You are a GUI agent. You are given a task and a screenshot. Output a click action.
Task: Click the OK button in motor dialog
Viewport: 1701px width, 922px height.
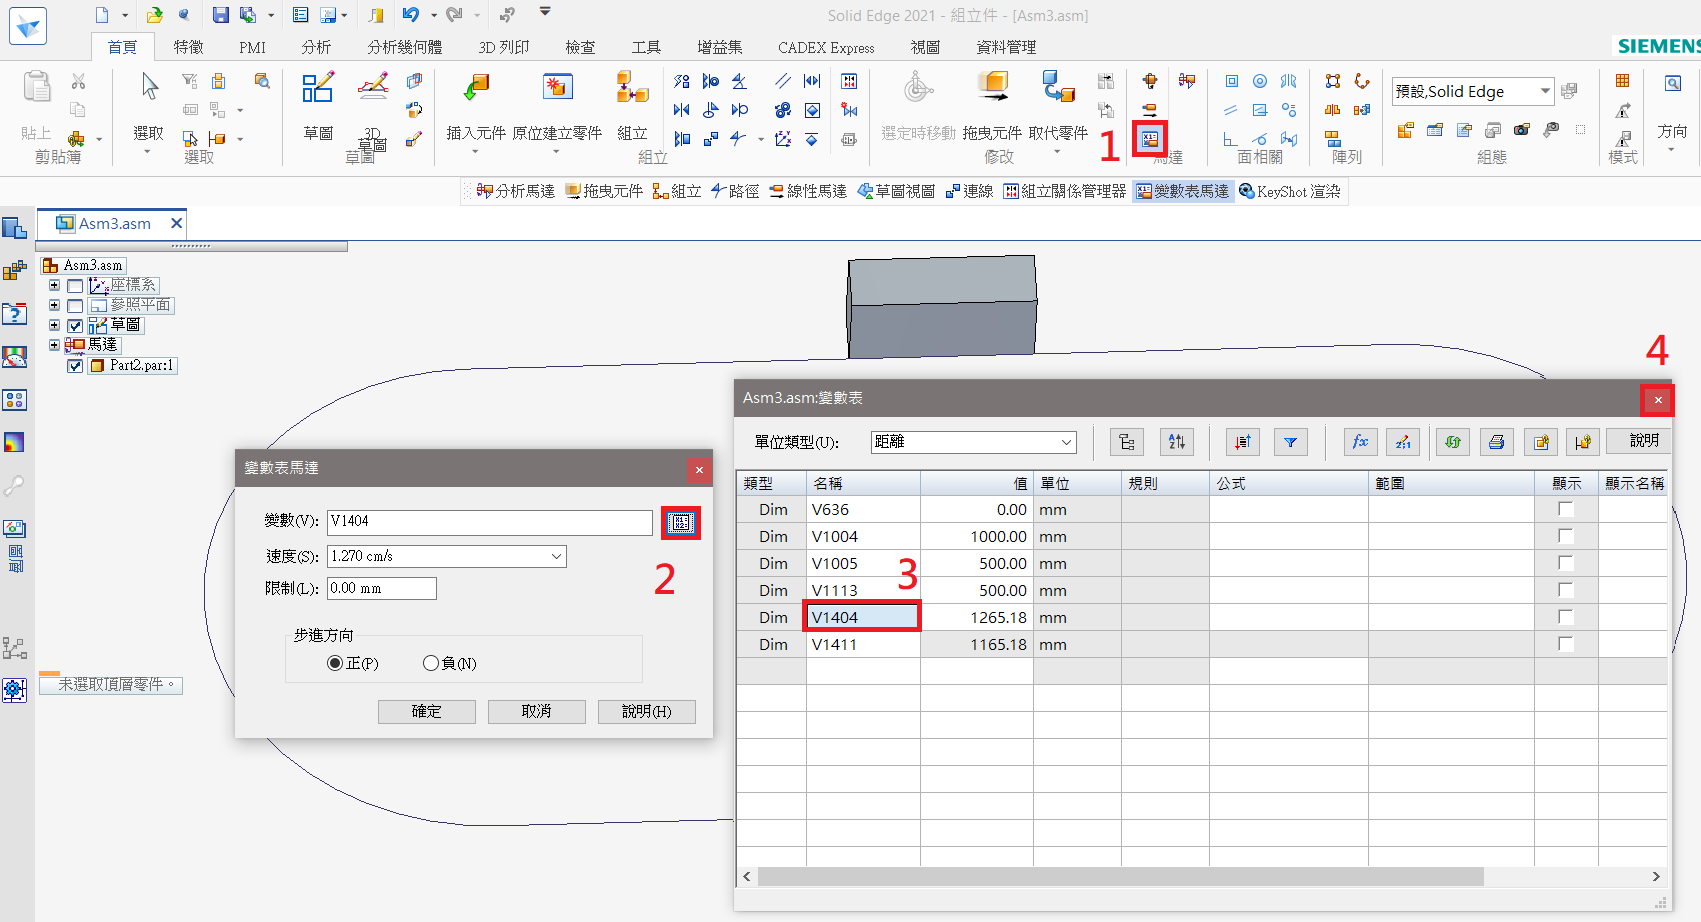pyautogui.click(x=426, y=711)
